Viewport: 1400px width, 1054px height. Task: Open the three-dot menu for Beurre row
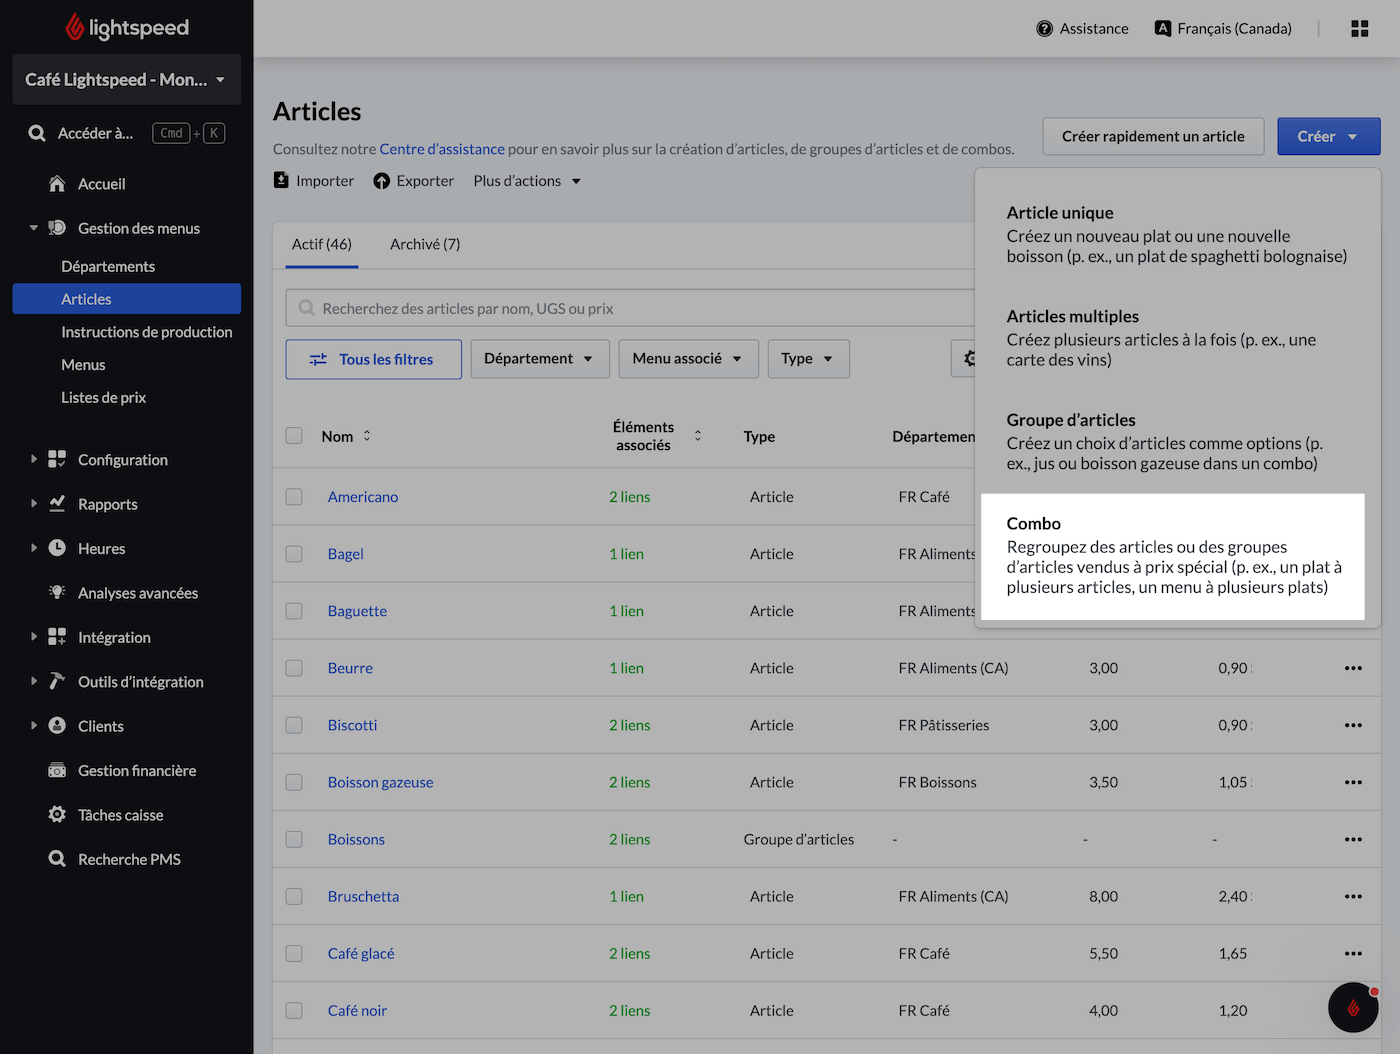(1353, 668)
